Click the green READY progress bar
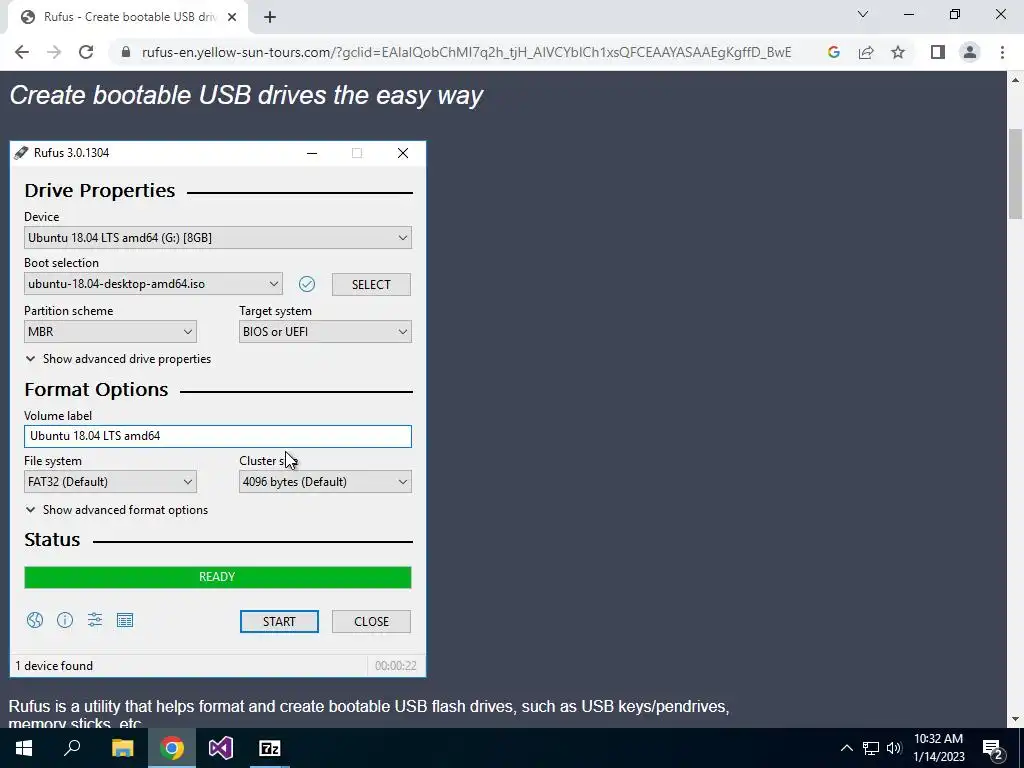Viewport: 1024px width, 768px height. coord(217,577)
